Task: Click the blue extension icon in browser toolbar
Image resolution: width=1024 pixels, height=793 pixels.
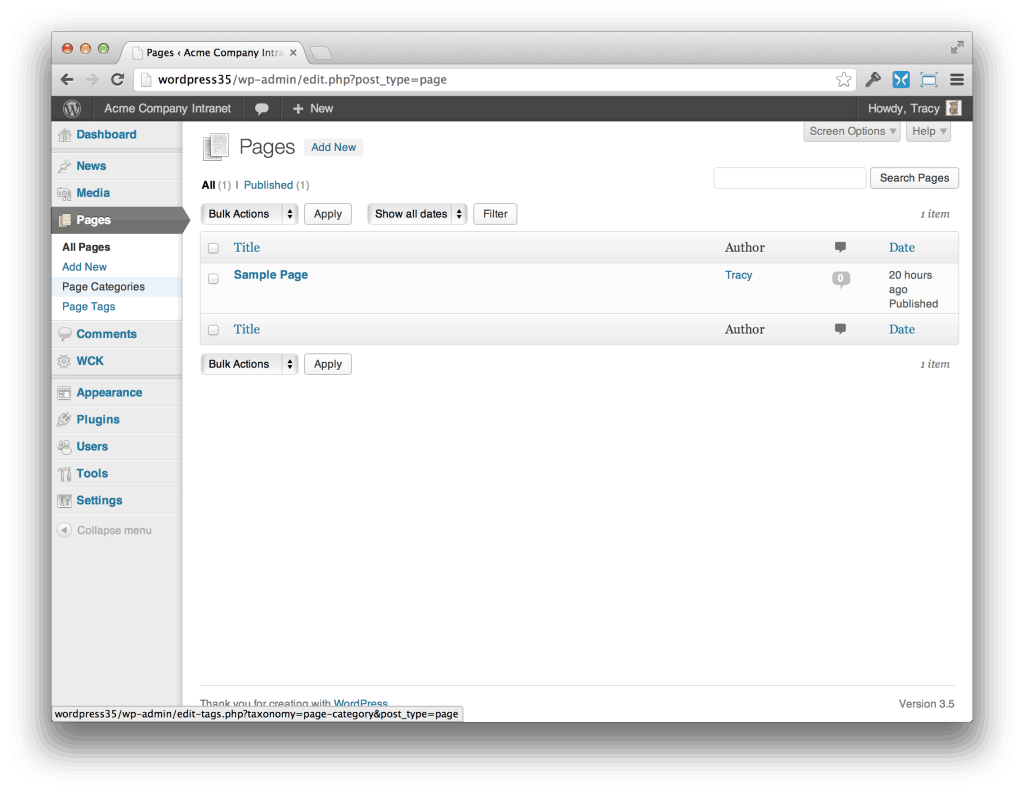Action: 901,80
